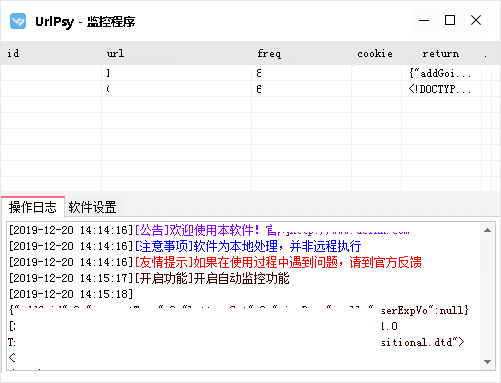The width and height of the screenshot is (501, 383).
Task: Click the 公告 welcome log line
Action: click(x=209, y=230)
